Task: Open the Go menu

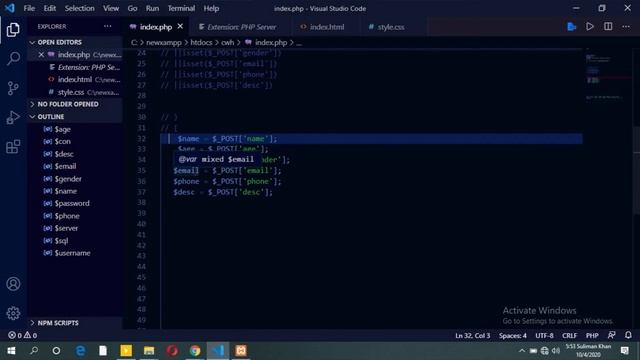Action: click(132, 8)
